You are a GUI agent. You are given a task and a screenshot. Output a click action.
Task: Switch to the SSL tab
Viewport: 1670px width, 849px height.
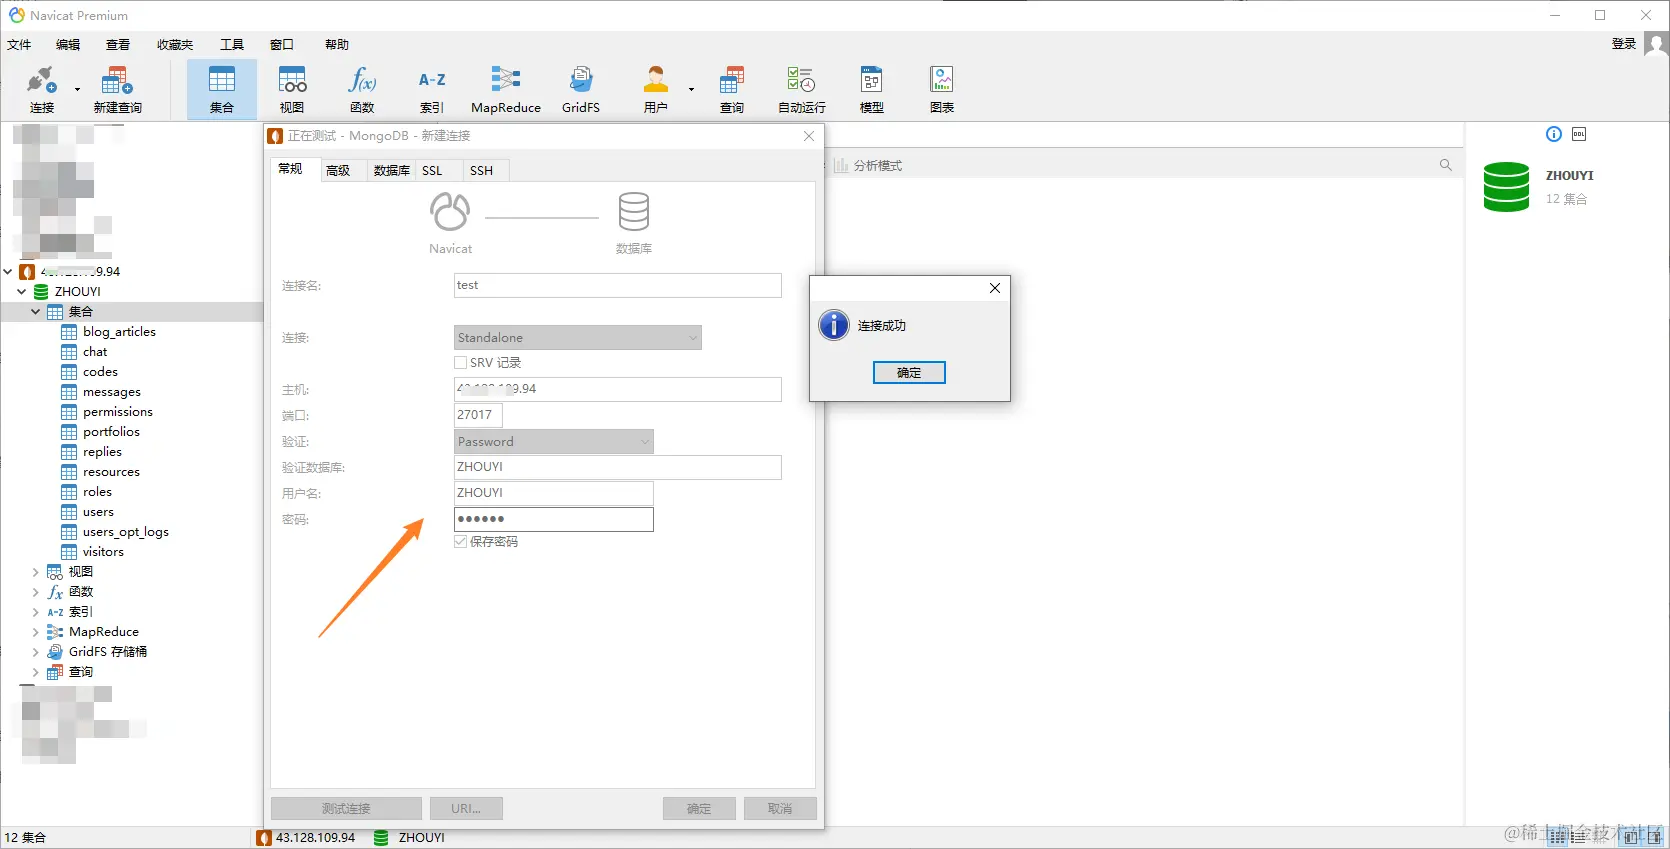point(432,171)
